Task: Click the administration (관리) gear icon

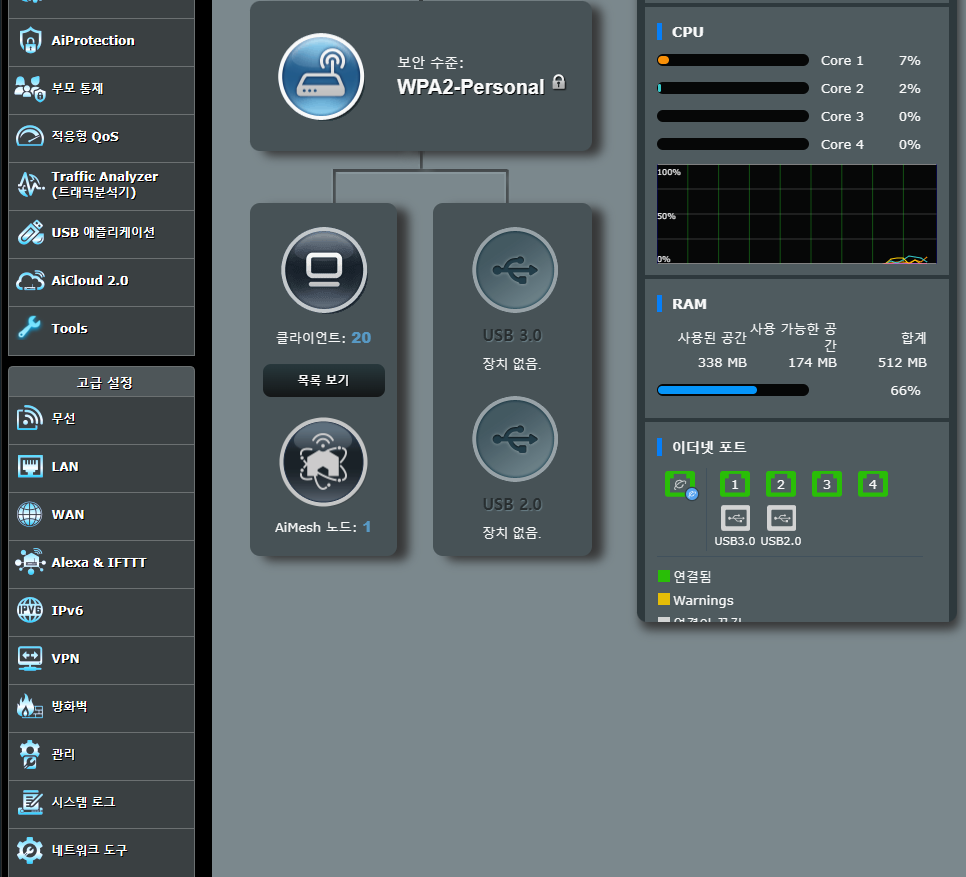Action: click(x=30, y=754)
